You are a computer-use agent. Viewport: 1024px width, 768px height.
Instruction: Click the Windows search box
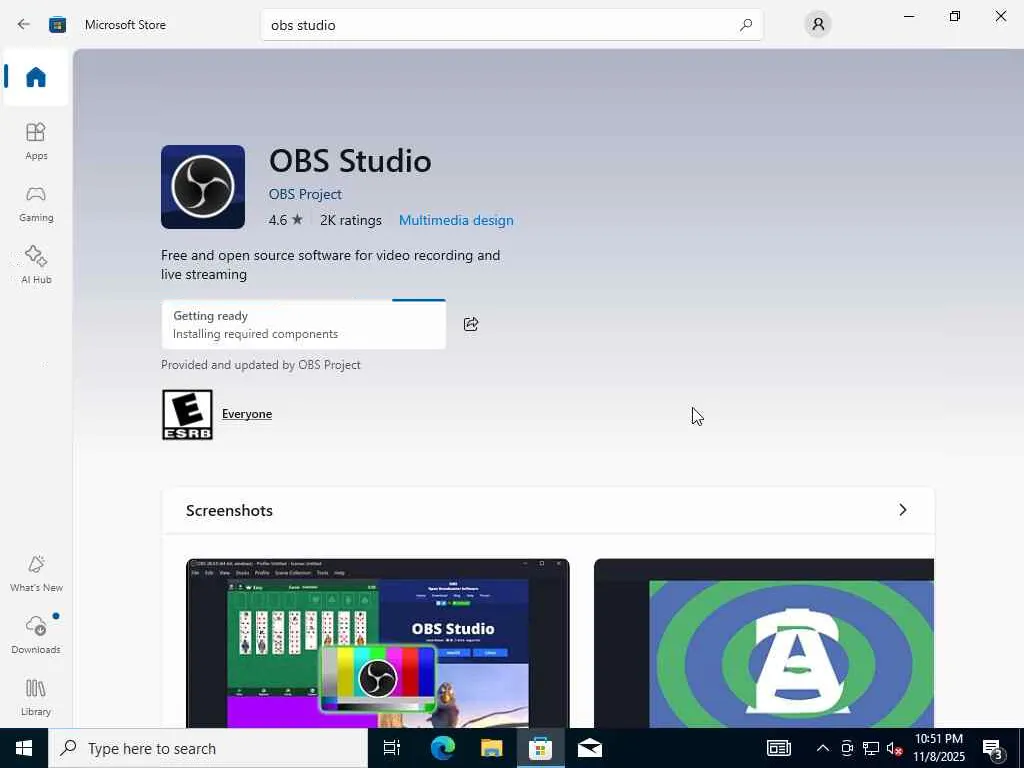pos(208,748)
